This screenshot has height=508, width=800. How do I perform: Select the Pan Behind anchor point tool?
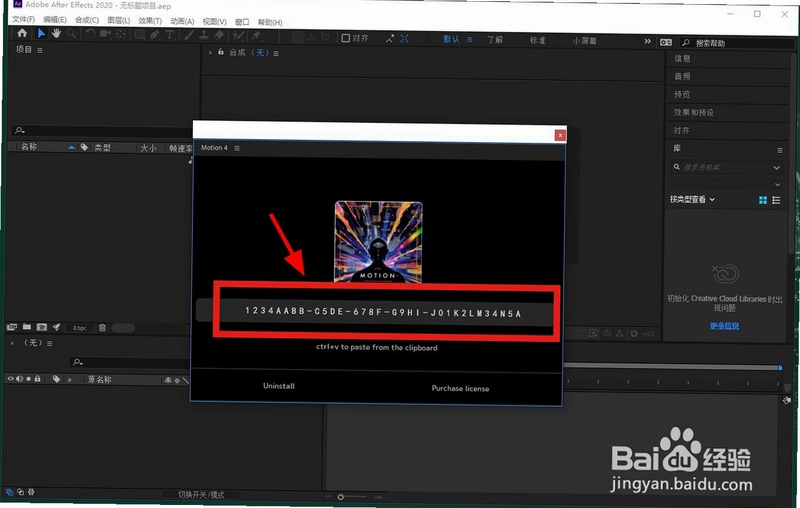coord(121,34)
